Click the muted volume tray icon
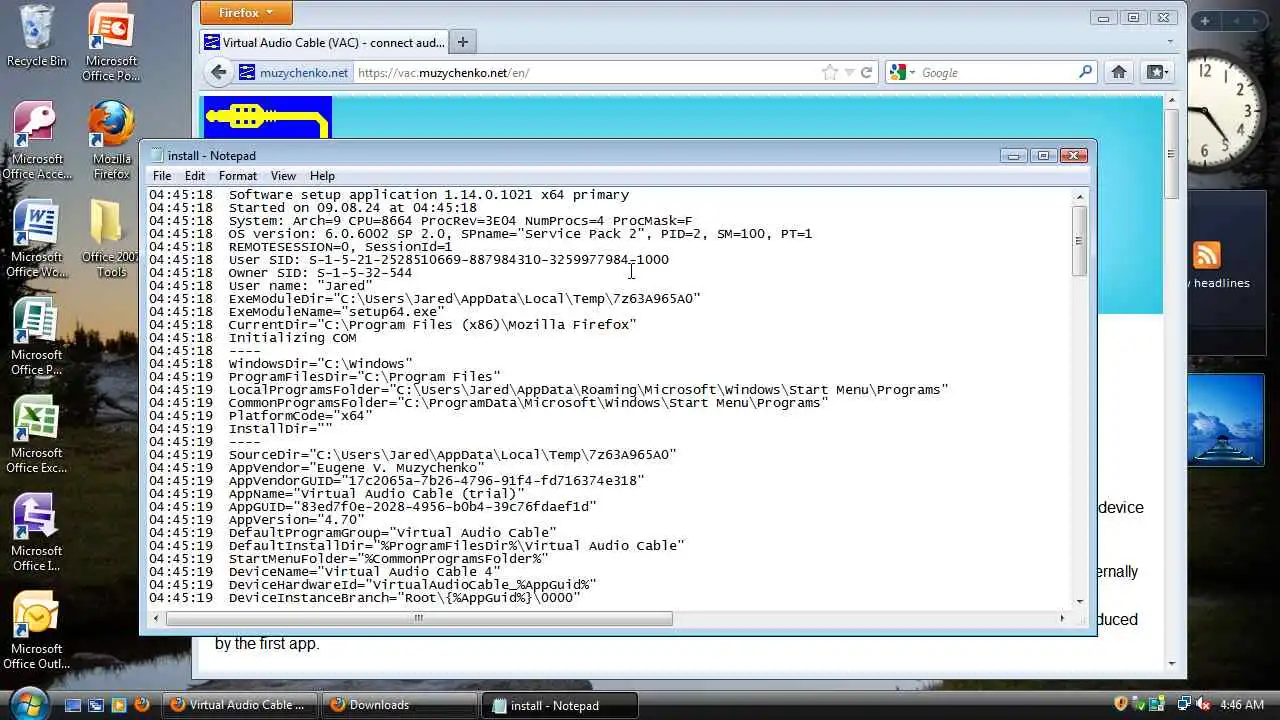1280x720 pixels. click(x=1204, y=704)
